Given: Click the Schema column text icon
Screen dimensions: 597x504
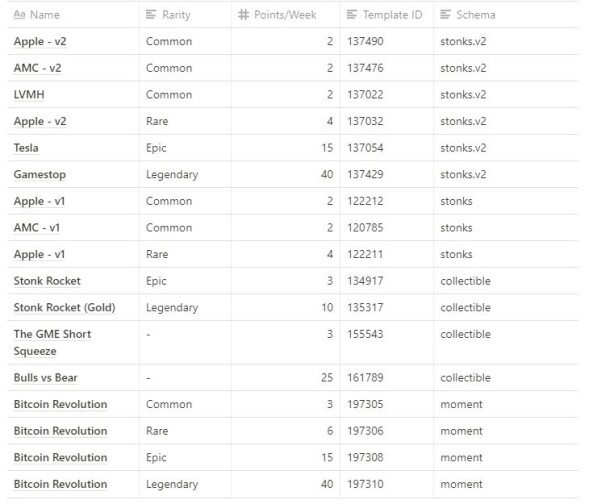Looking at the screenshot, I should pyautogui.click(x=445, y=15).
